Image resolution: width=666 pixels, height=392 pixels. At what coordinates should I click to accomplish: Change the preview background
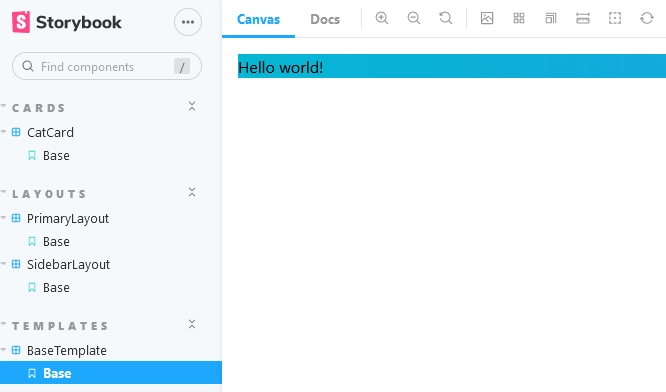[x=487, y=18]
